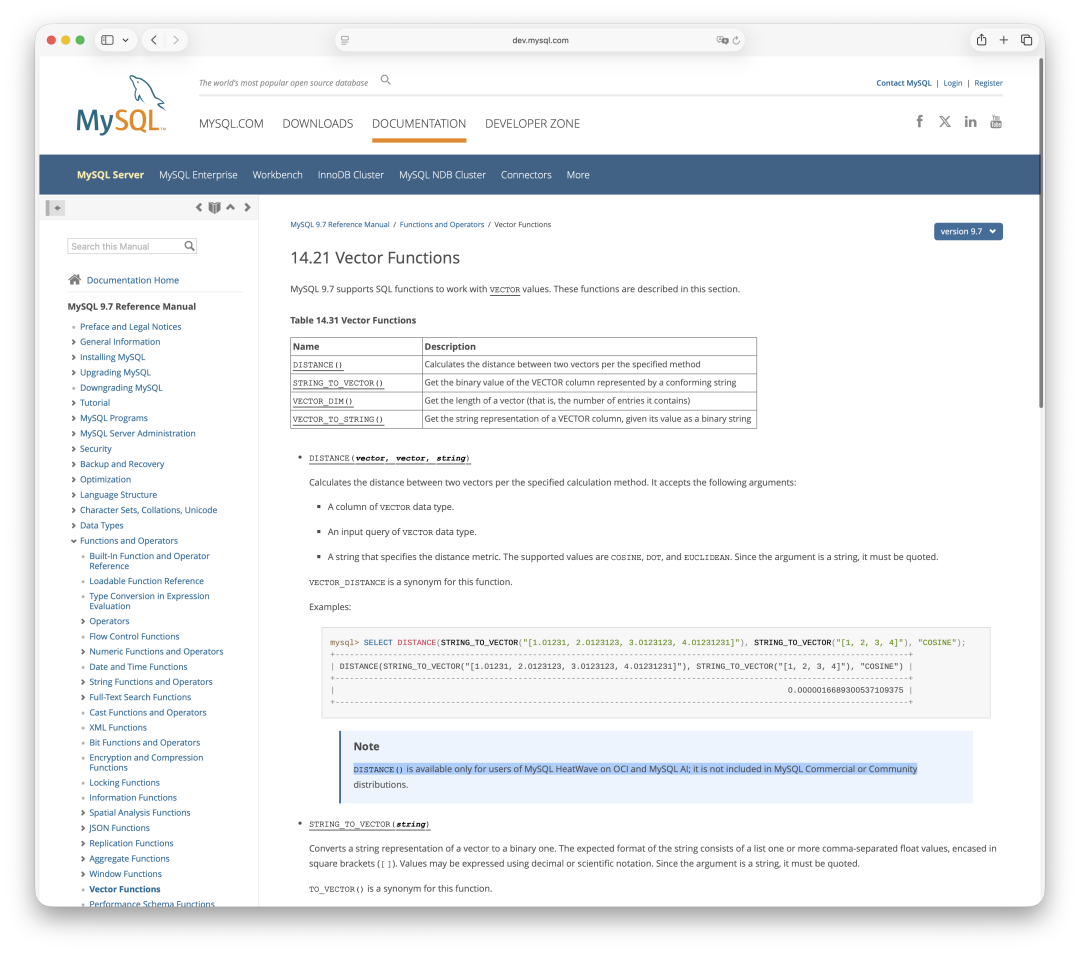Show Safari tab overview
The image size is (1080, 953).
[1026, 40]
